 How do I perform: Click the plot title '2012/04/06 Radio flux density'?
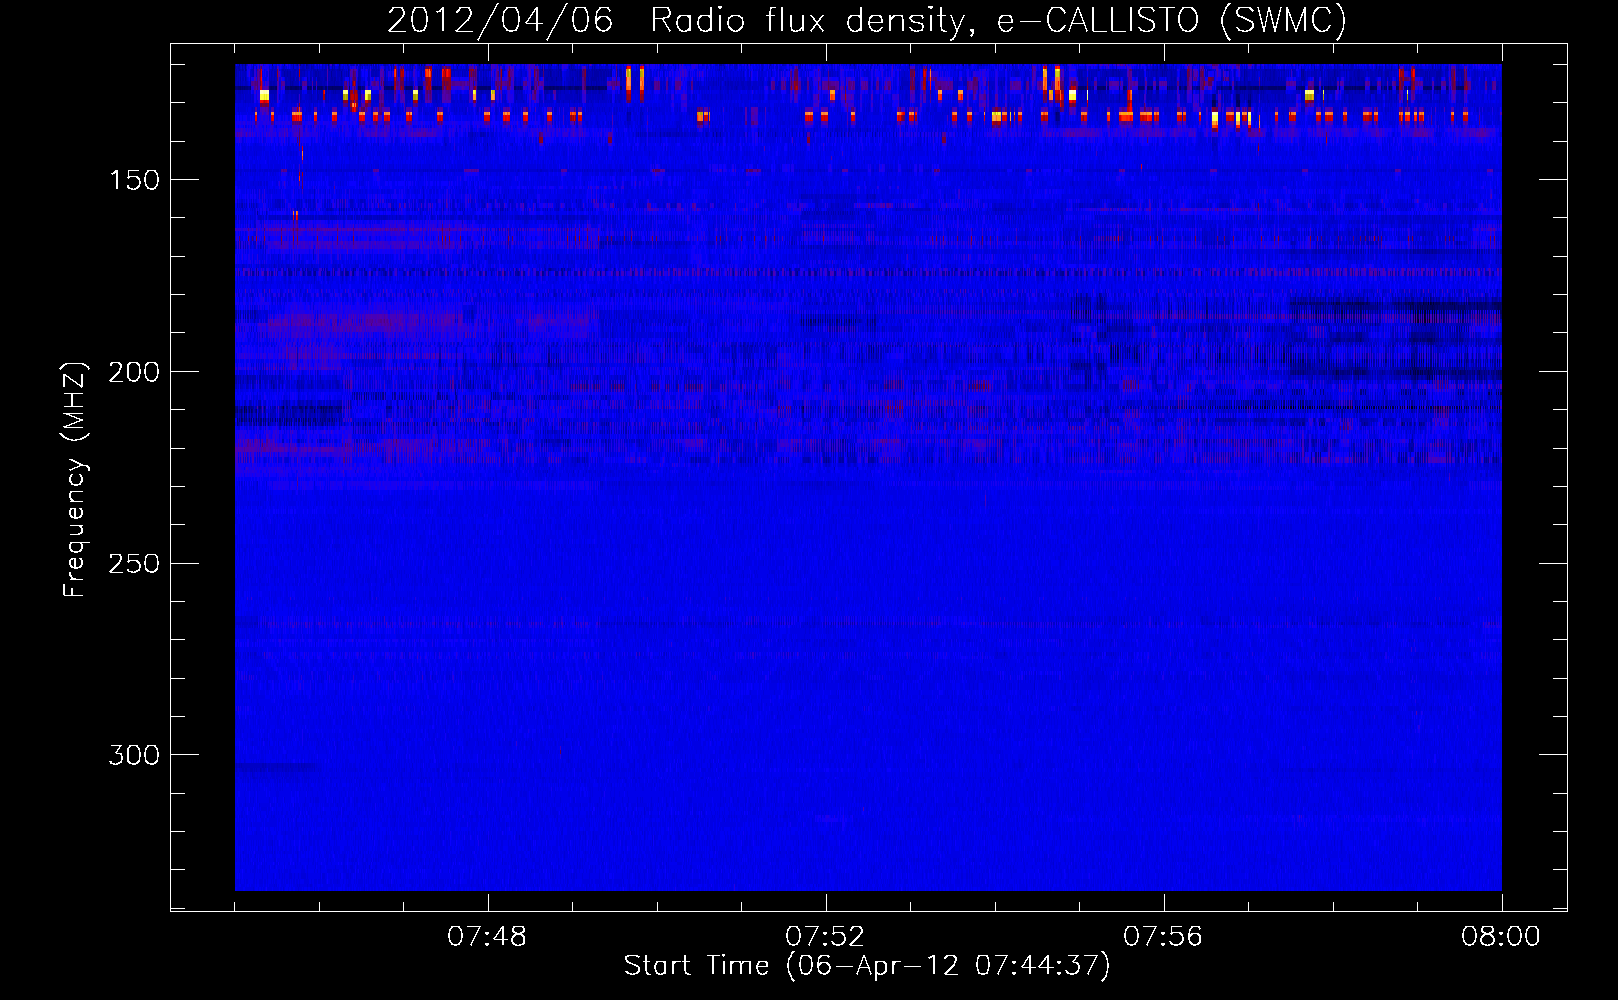click(x=681, y=21)
